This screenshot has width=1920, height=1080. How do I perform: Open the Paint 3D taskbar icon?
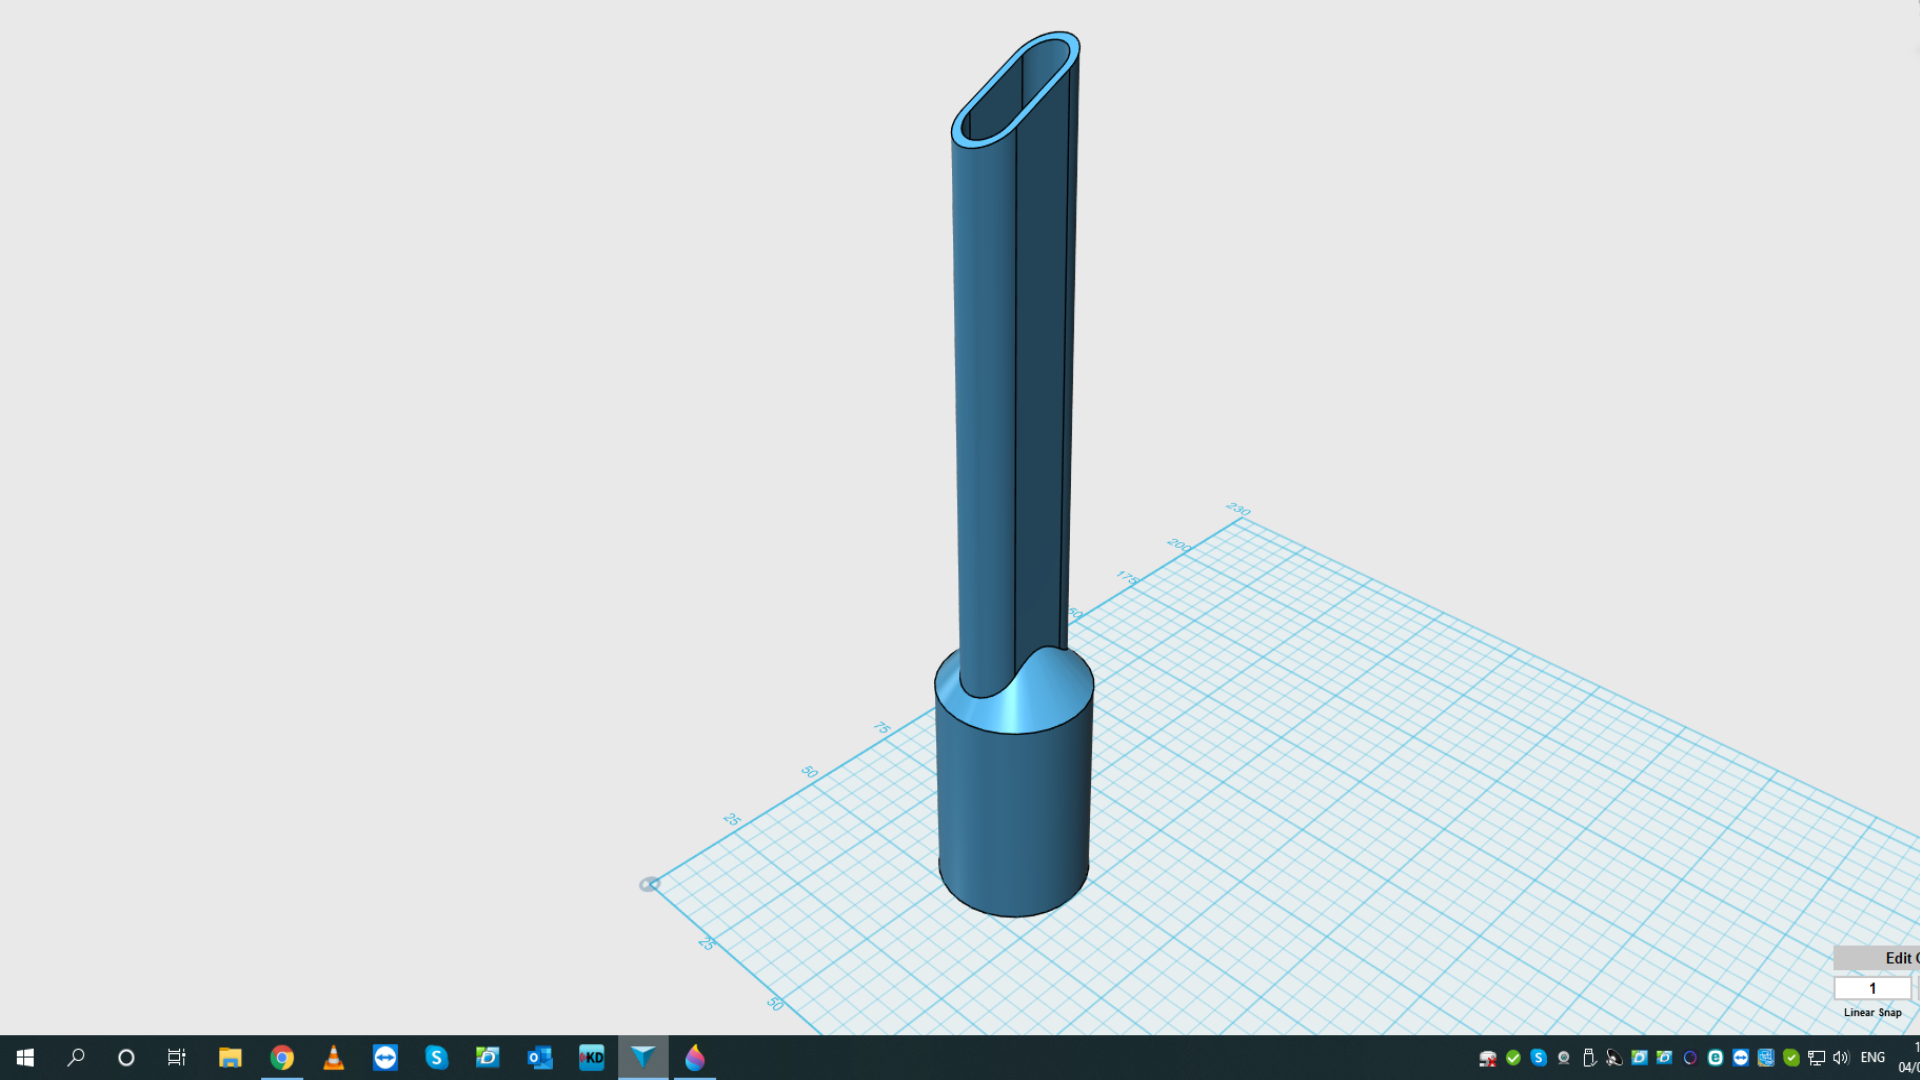695,1057
